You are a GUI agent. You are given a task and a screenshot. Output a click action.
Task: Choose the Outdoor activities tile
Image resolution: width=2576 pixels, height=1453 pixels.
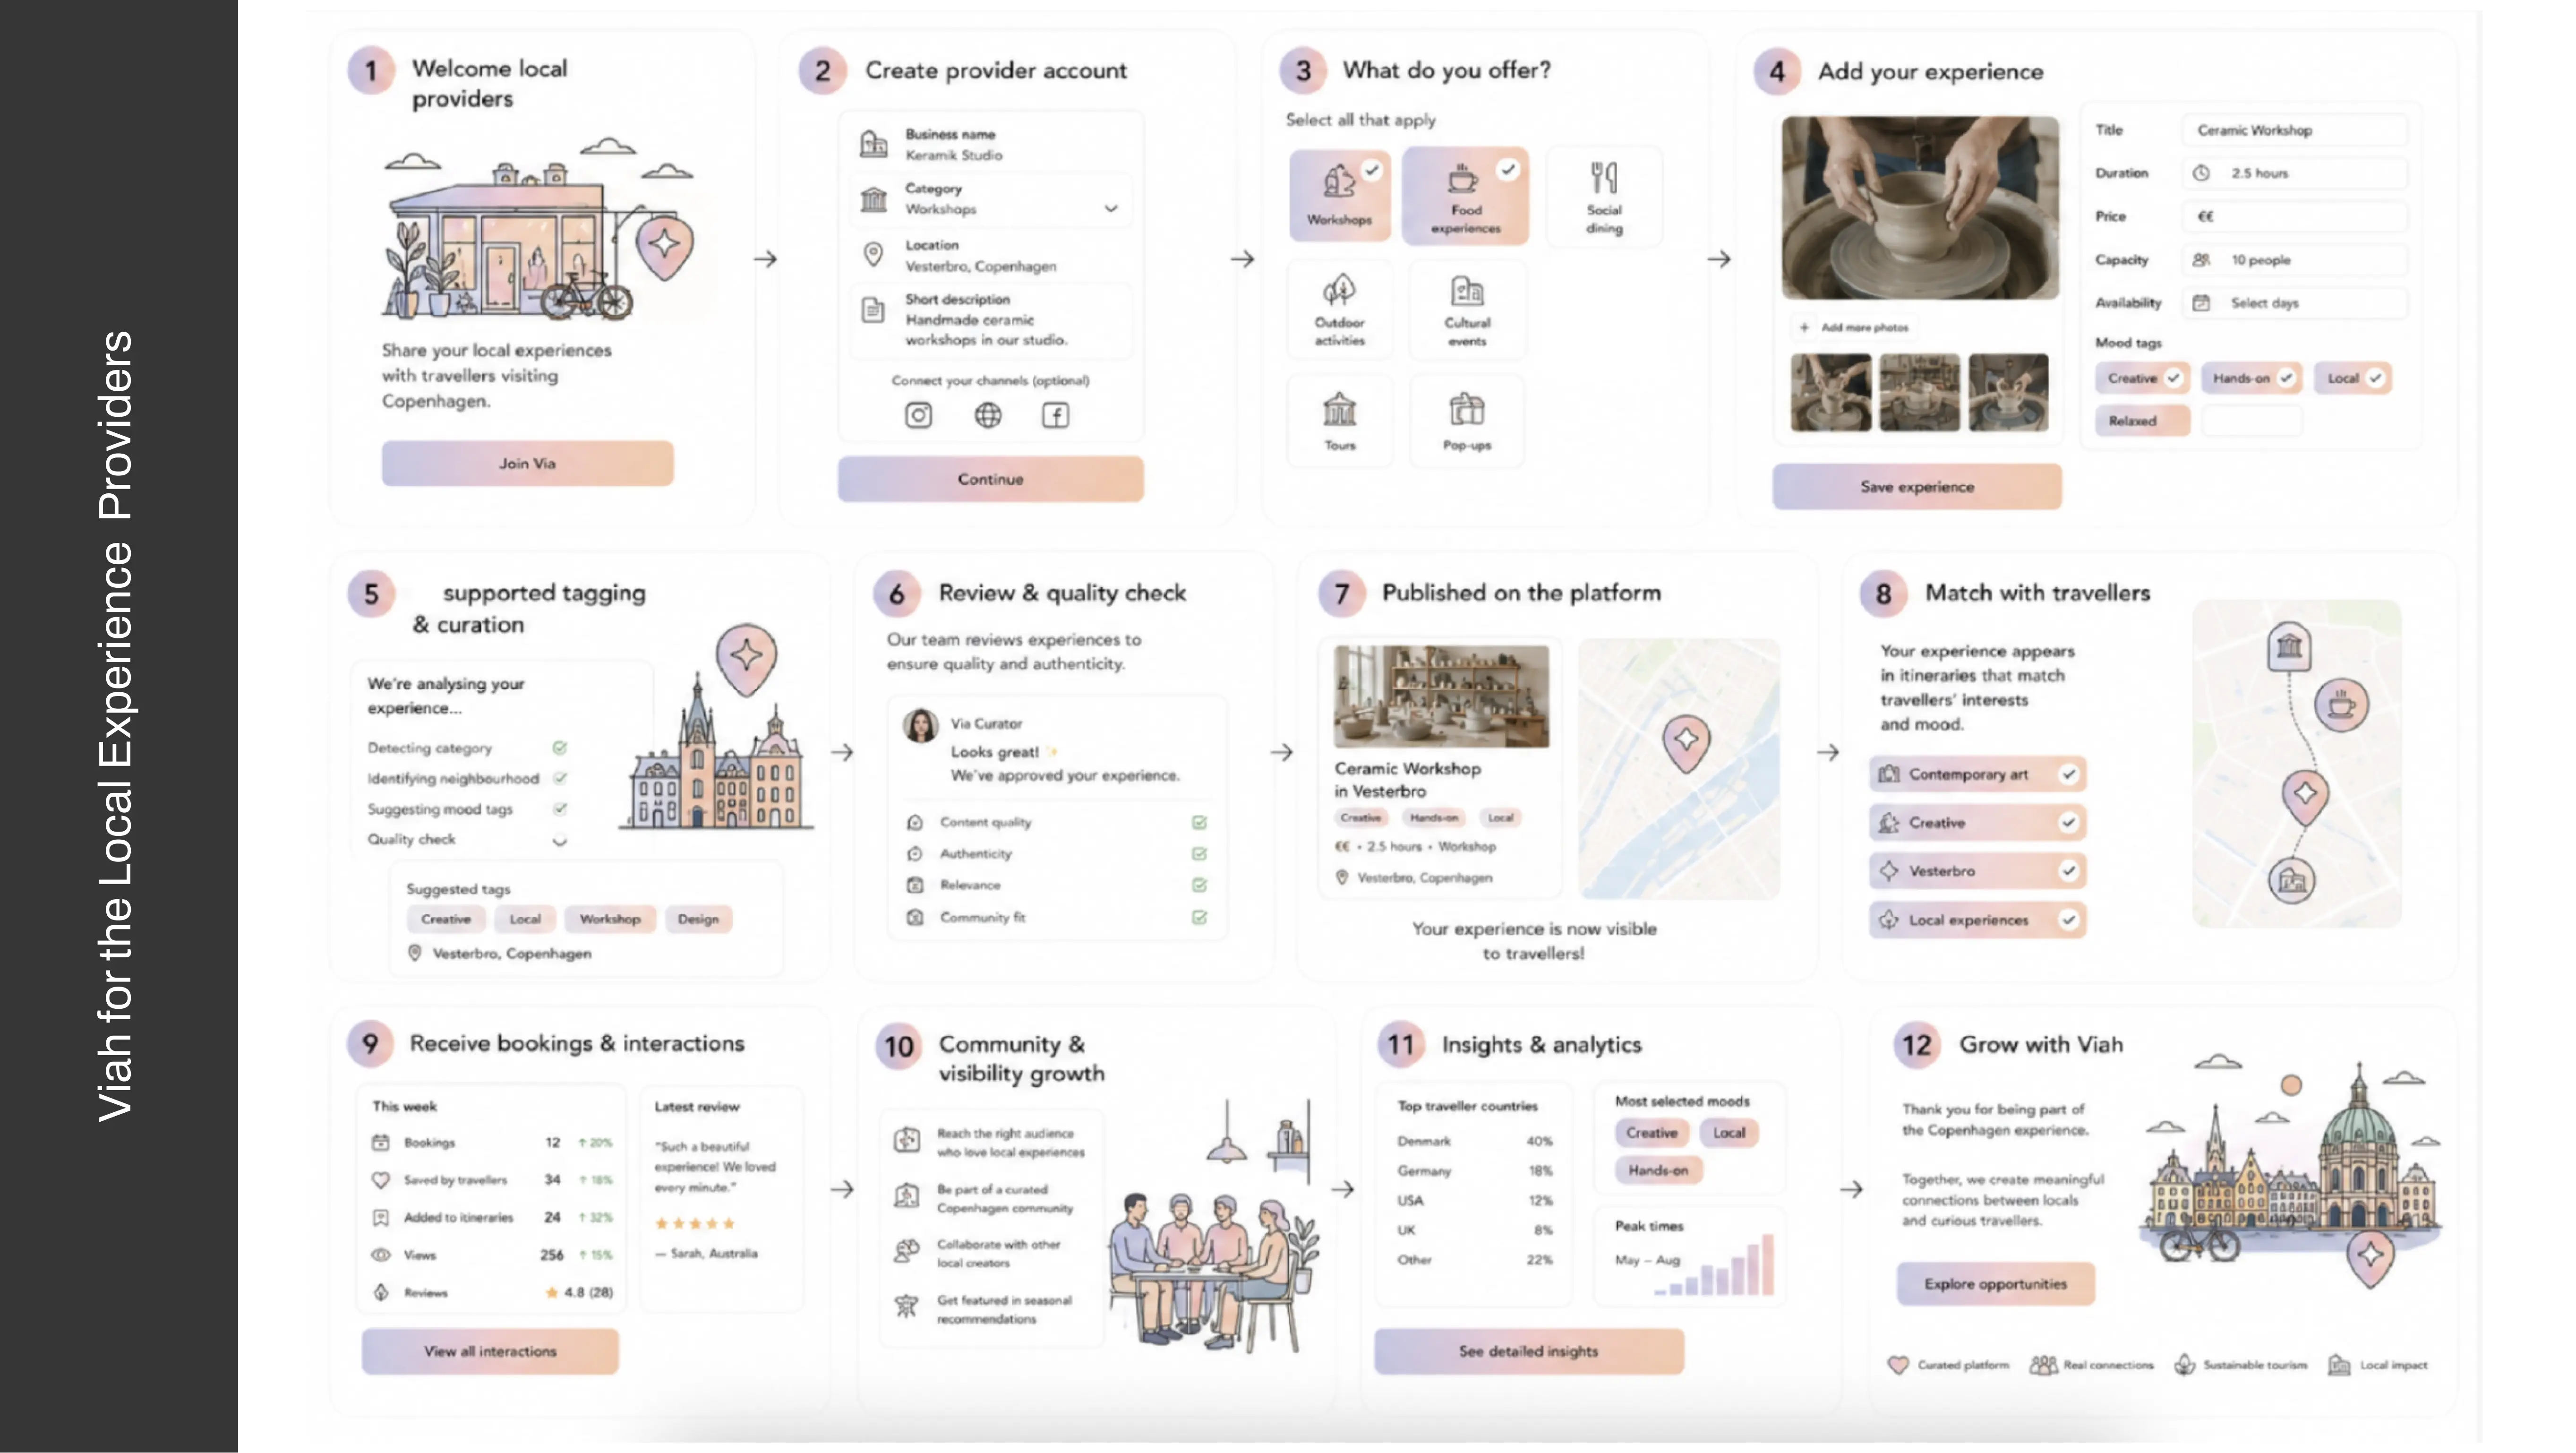(1339, 309)
